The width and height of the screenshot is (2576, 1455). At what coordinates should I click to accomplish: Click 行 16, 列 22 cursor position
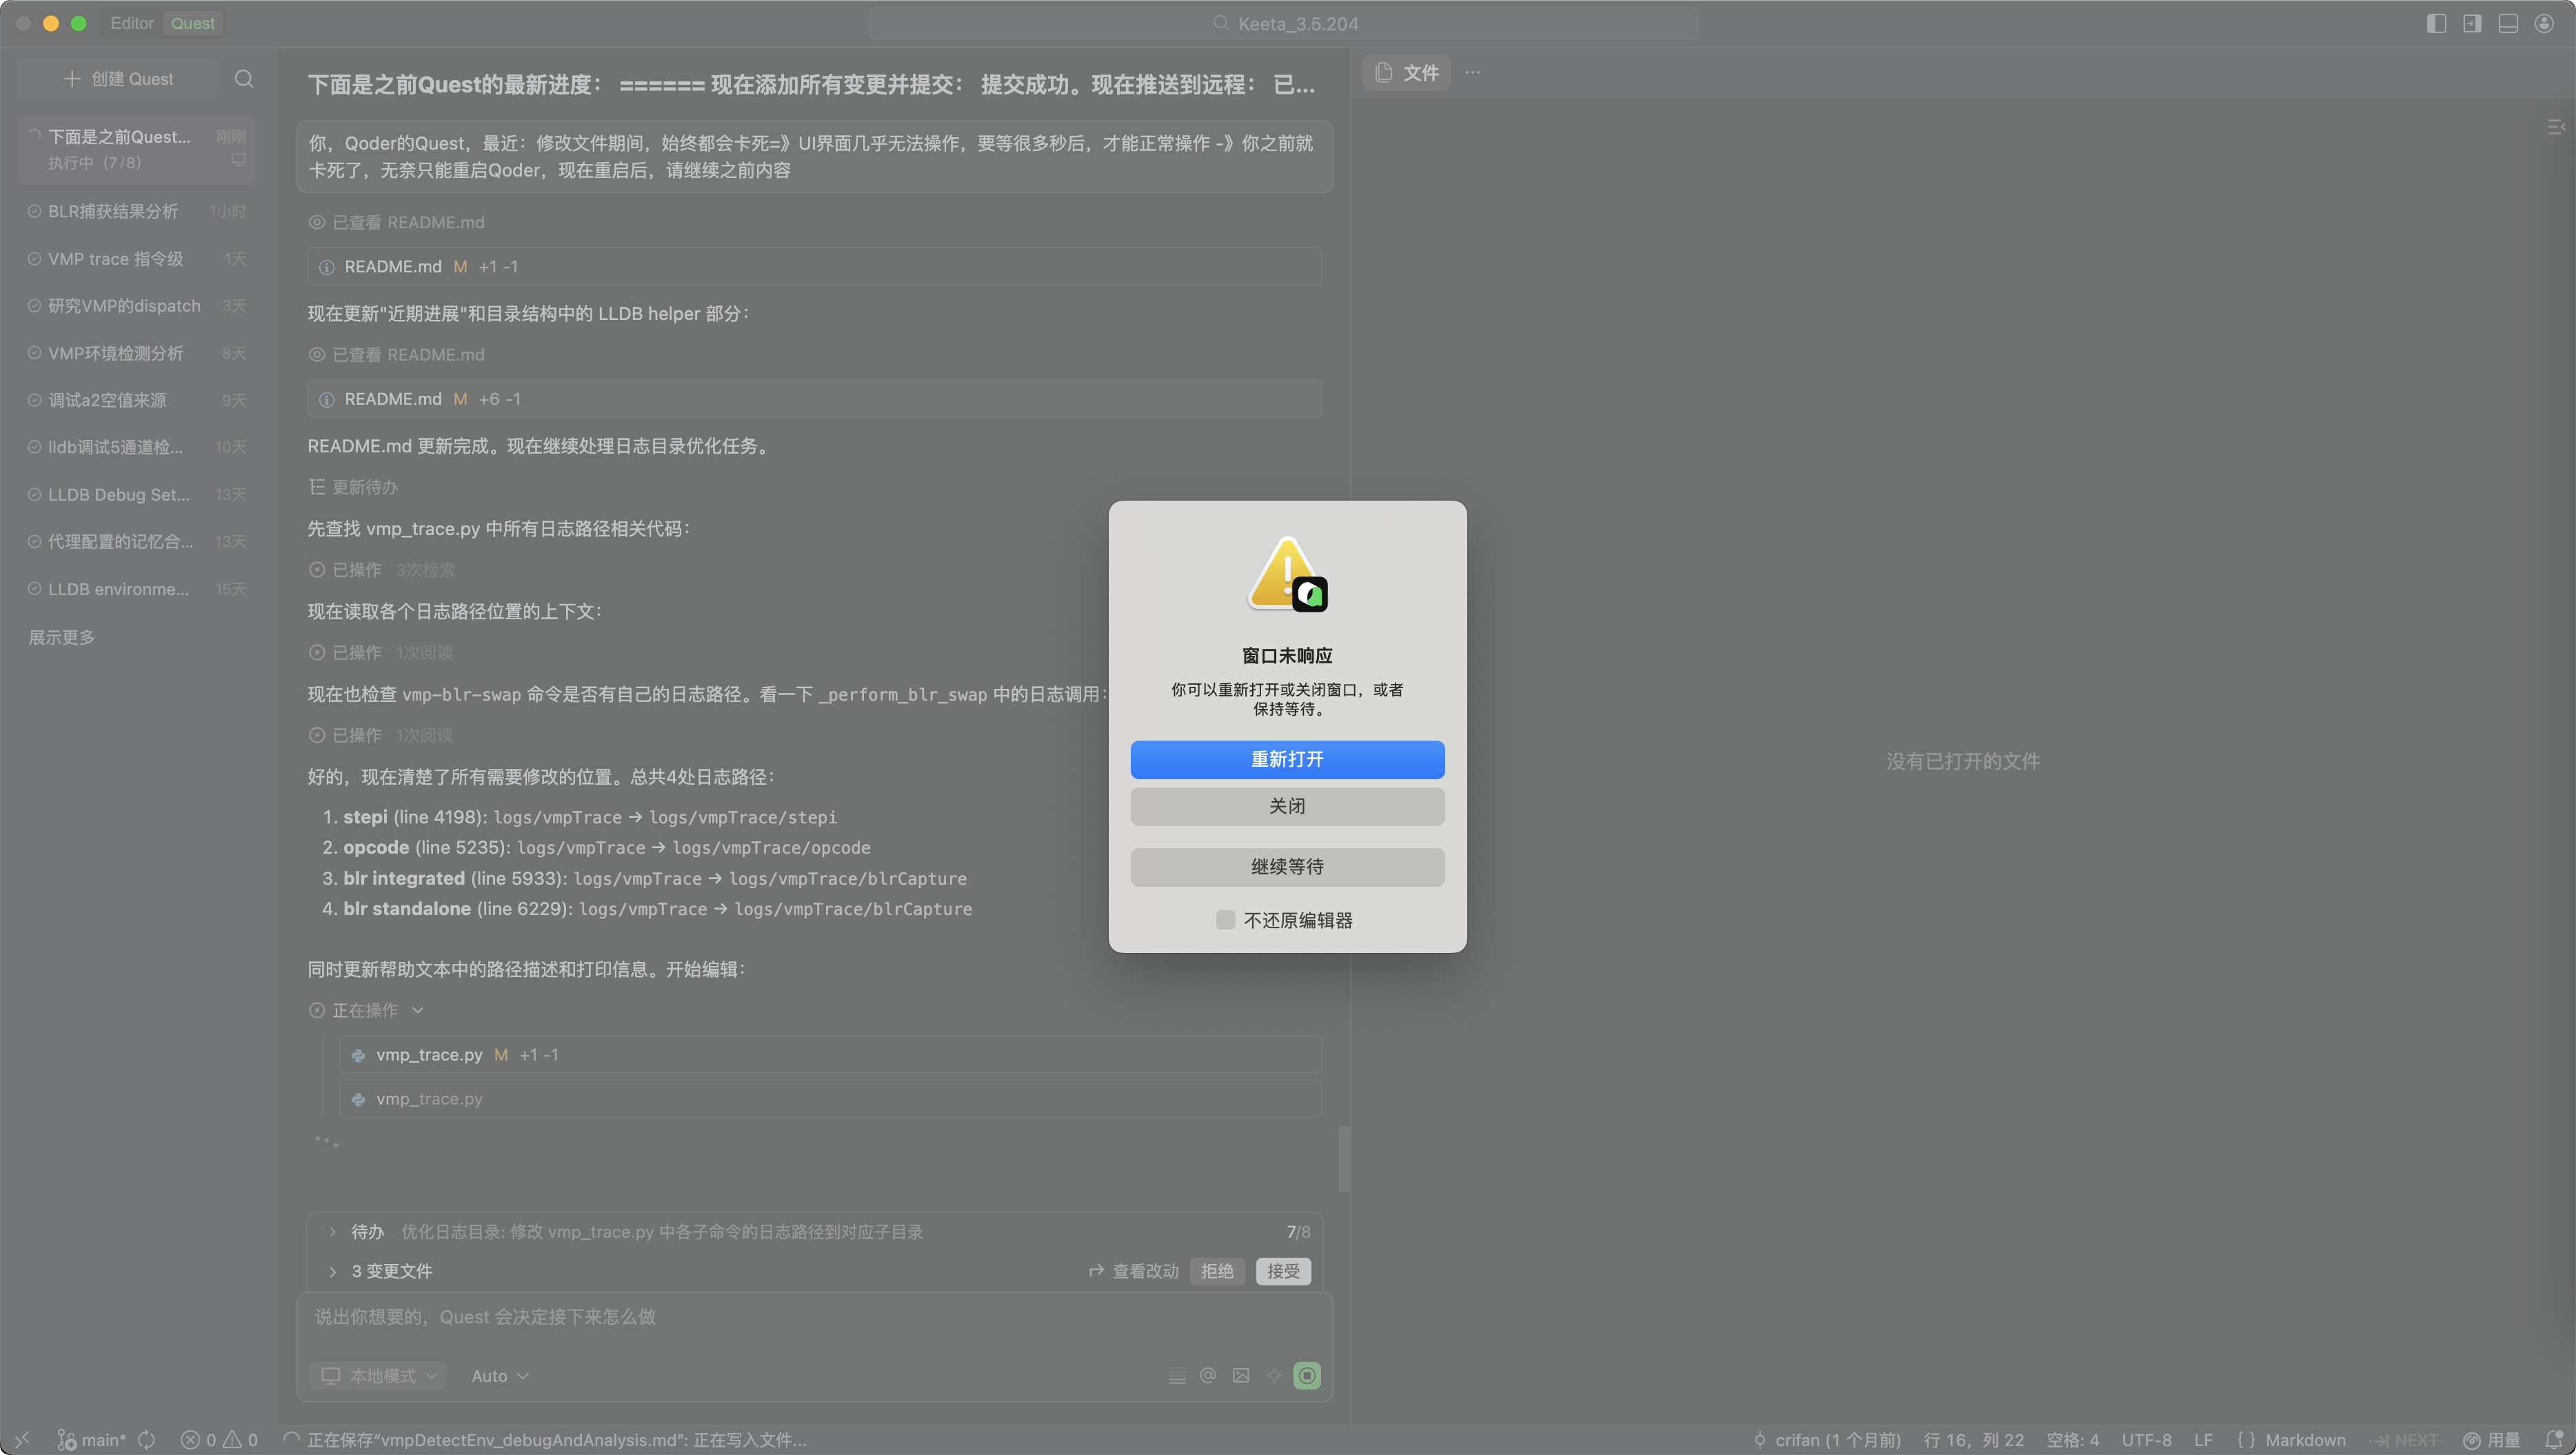click(1974, 1440)
